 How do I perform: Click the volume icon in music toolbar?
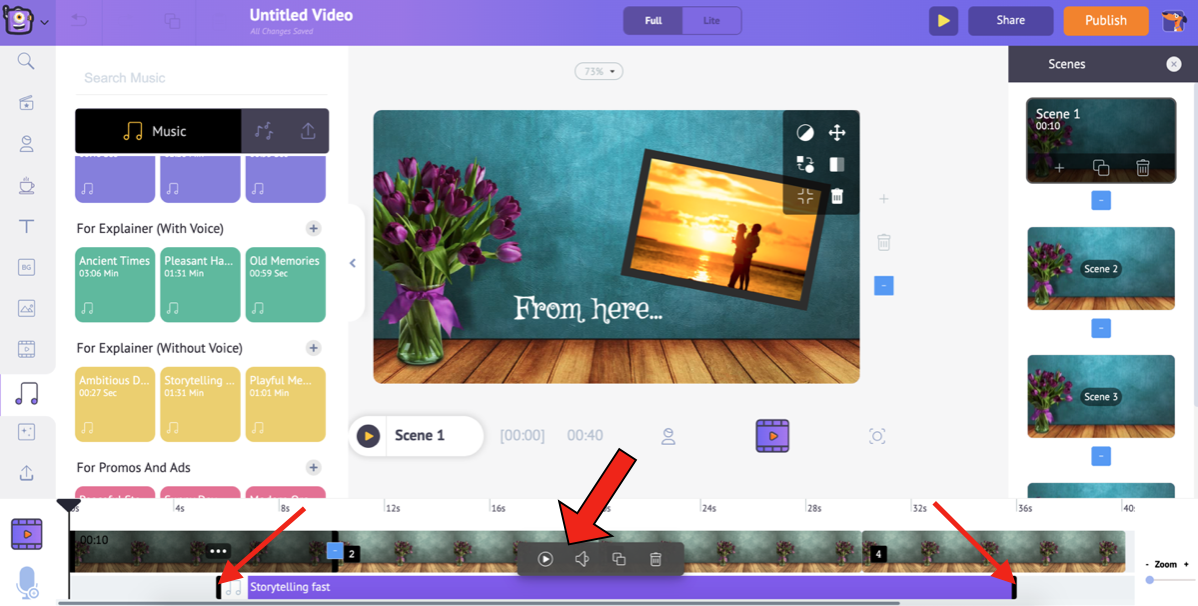[582, 559]
